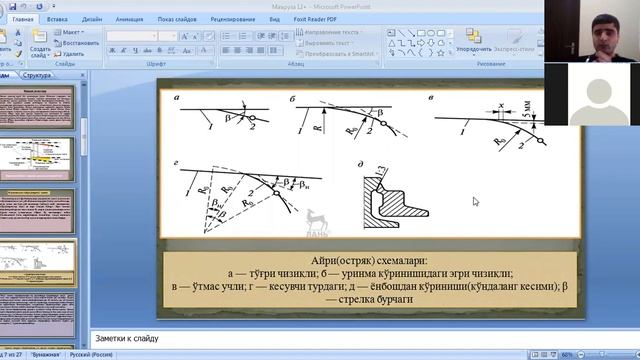Click the Удалить slide button
The height and width of the screenshot is (360, 640).
(x=69, y=54)
